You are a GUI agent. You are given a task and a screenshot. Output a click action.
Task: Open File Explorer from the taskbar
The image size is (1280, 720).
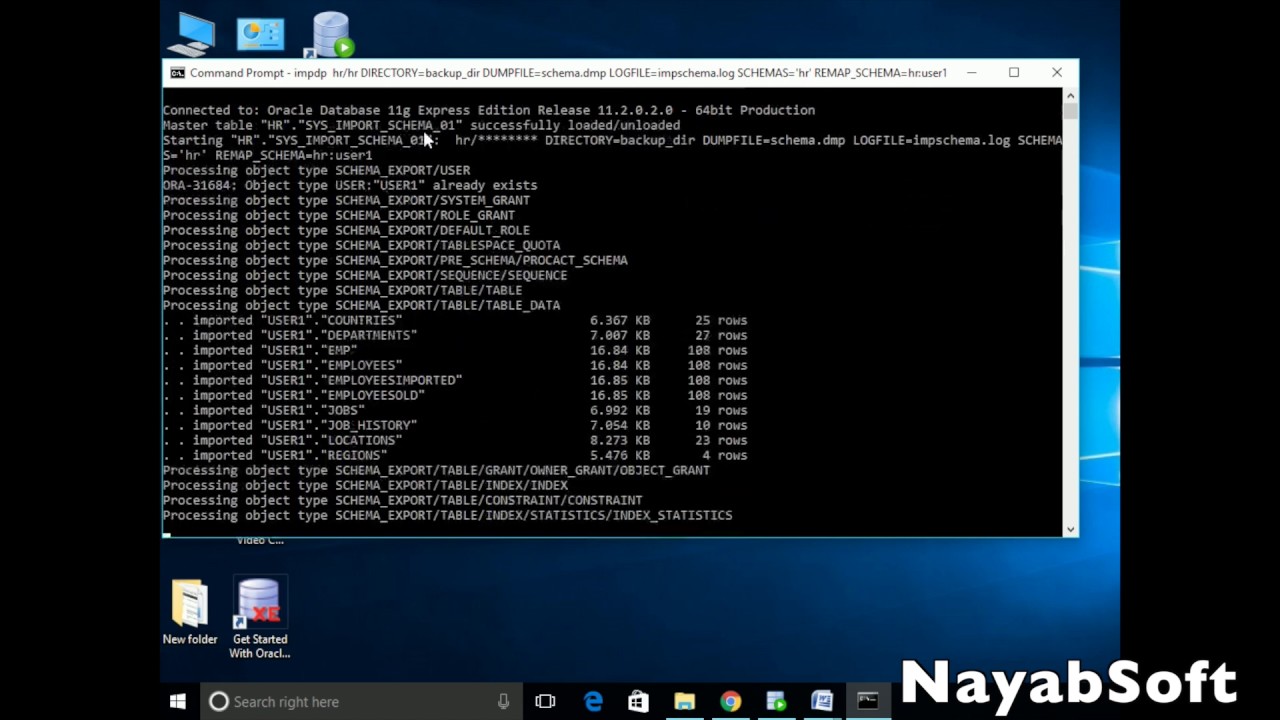coord(684,702)
